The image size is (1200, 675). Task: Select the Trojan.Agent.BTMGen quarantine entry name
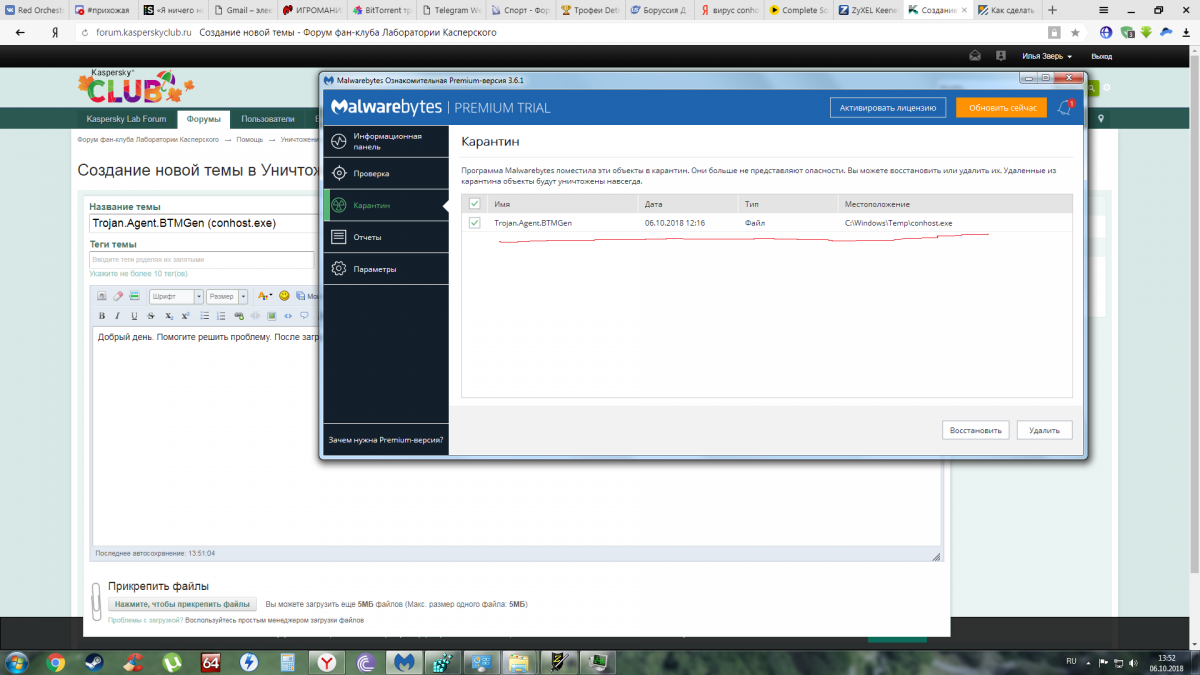pyautogui.click(x=533, y=223)
